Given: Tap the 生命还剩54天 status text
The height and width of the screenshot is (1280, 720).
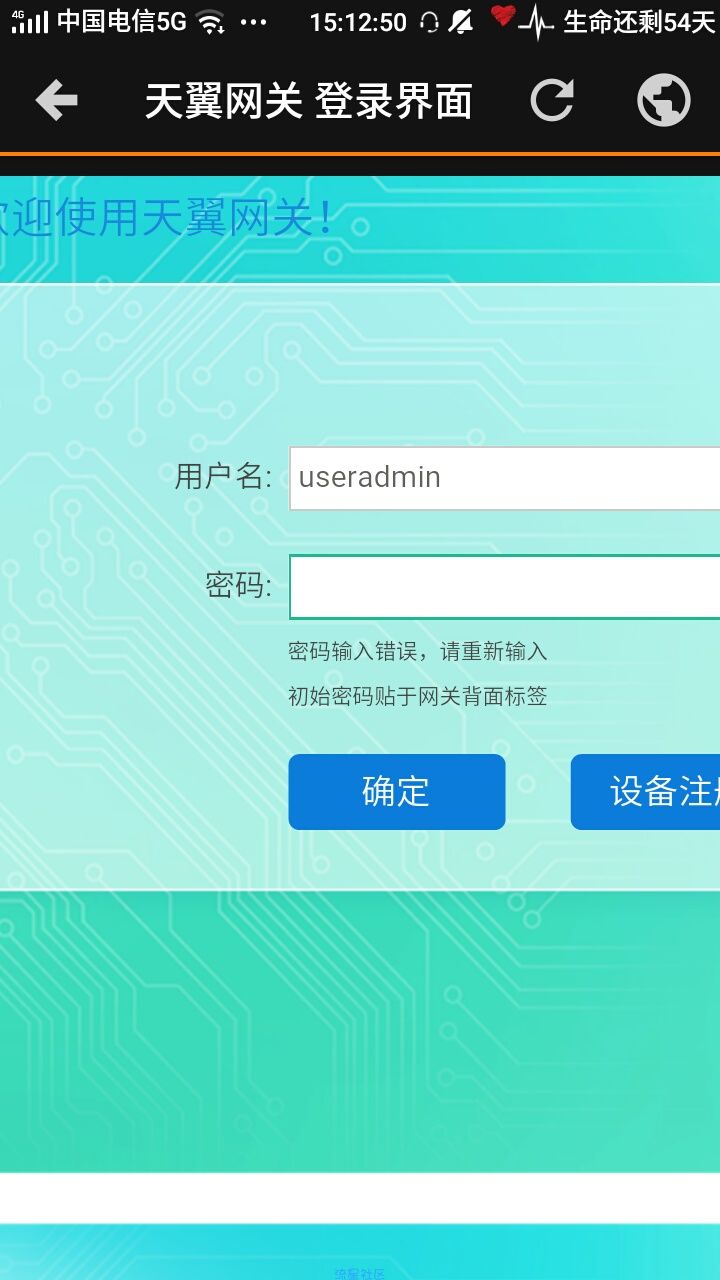Looking at the screenshot, I should pyautogui.click(x=639, y=22).
